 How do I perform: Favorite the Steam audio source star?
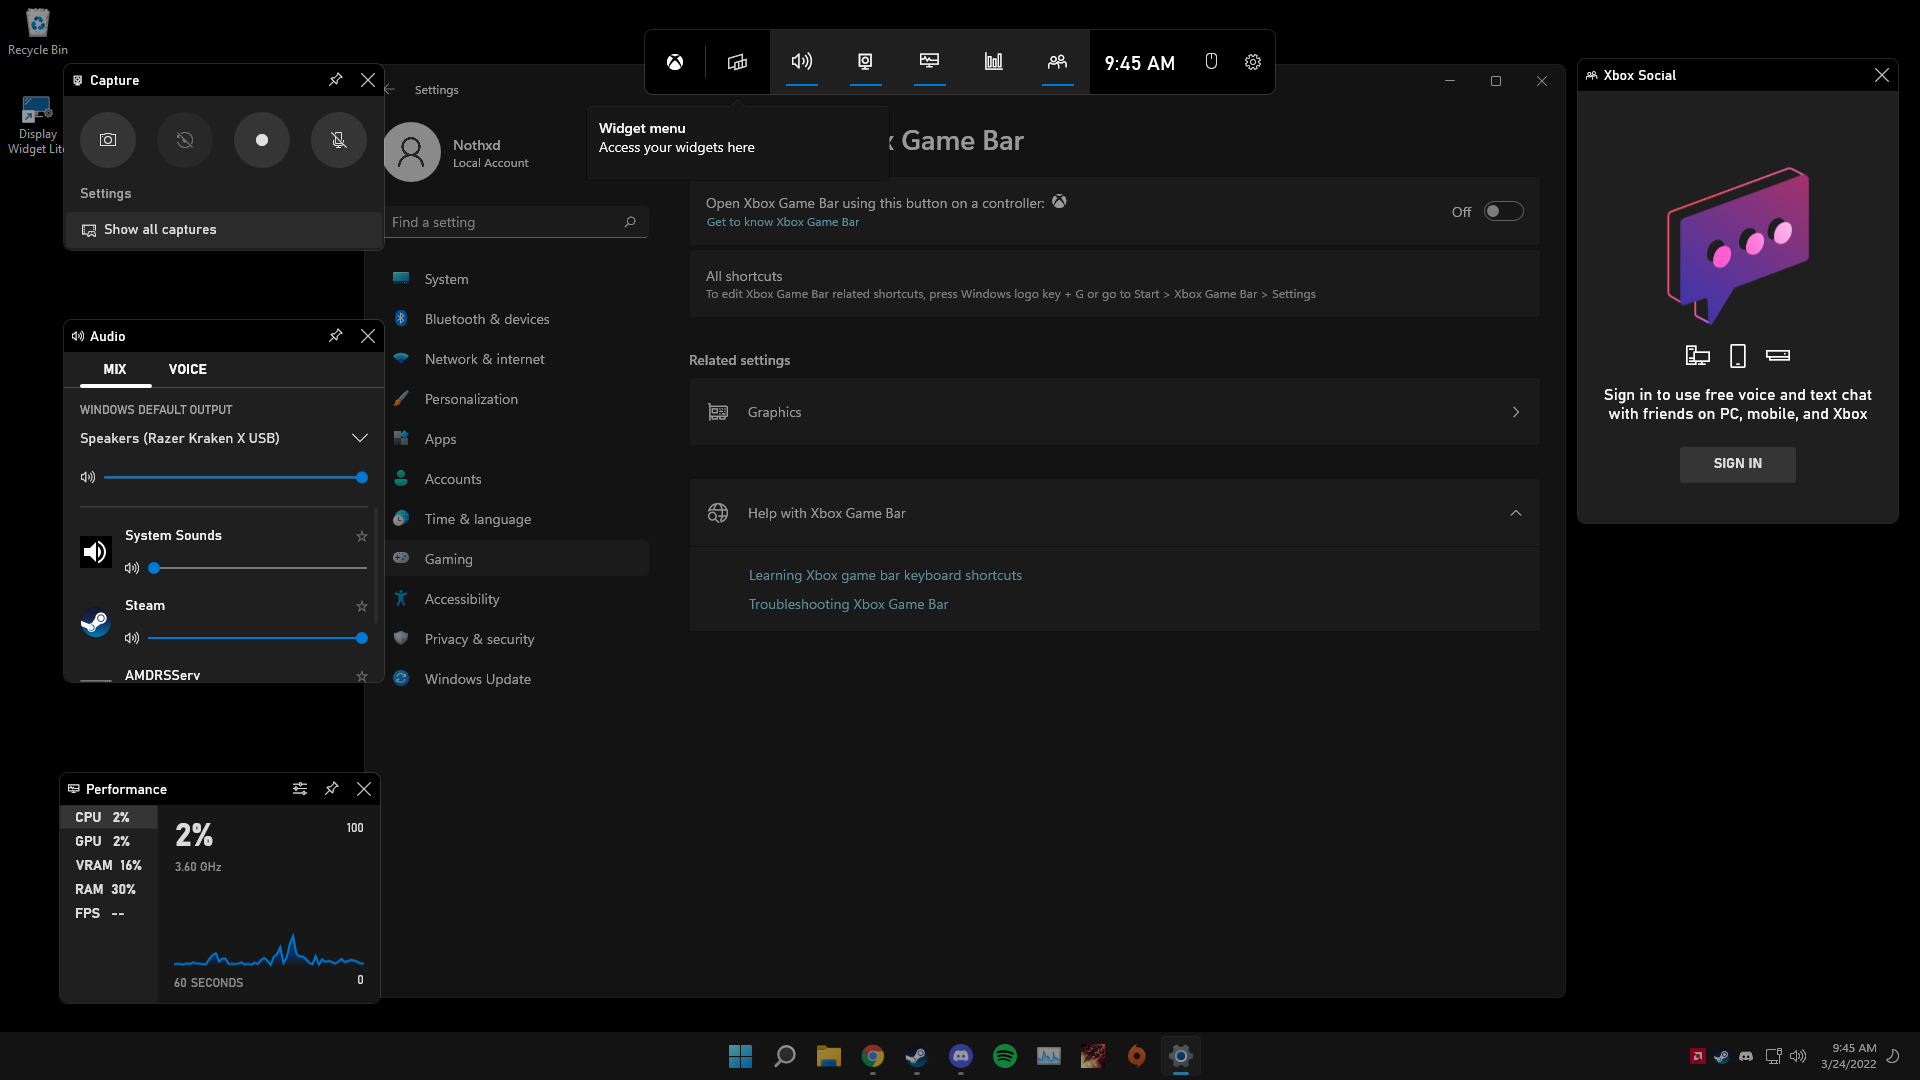tap(362, 607)
